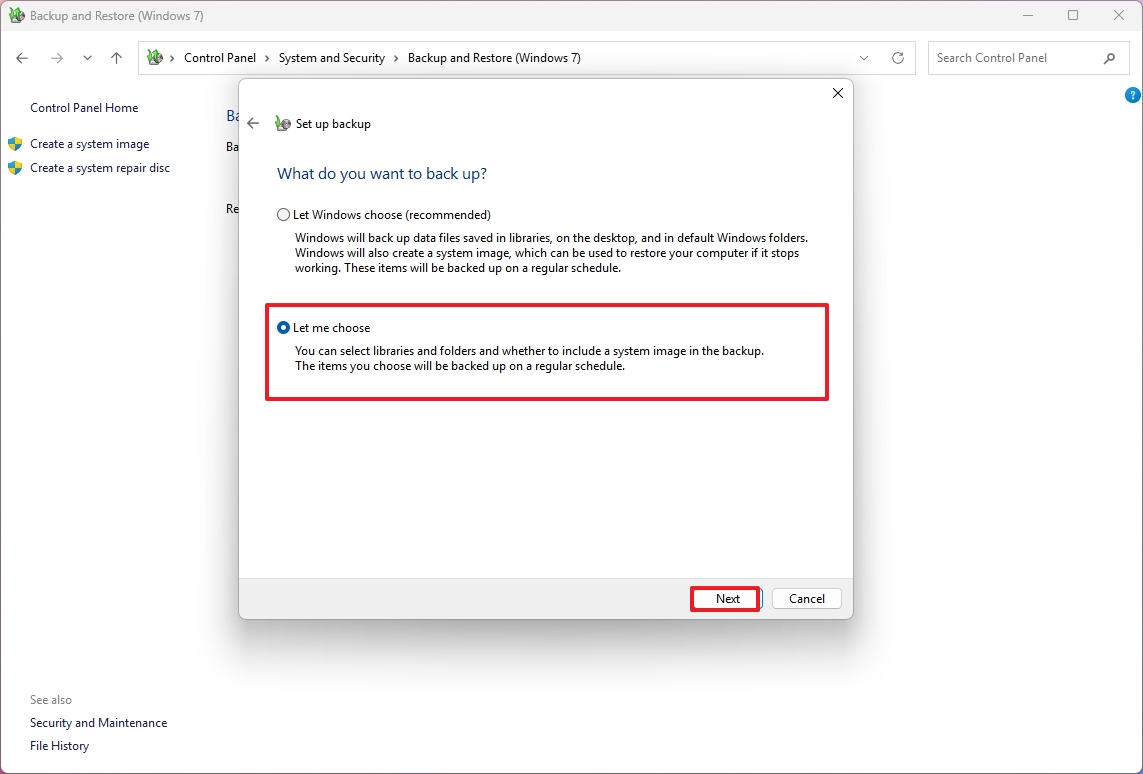Screen dimensions: 1143x774
Task: Click the address bar Backup icon
Action: [x=155, y=58]
